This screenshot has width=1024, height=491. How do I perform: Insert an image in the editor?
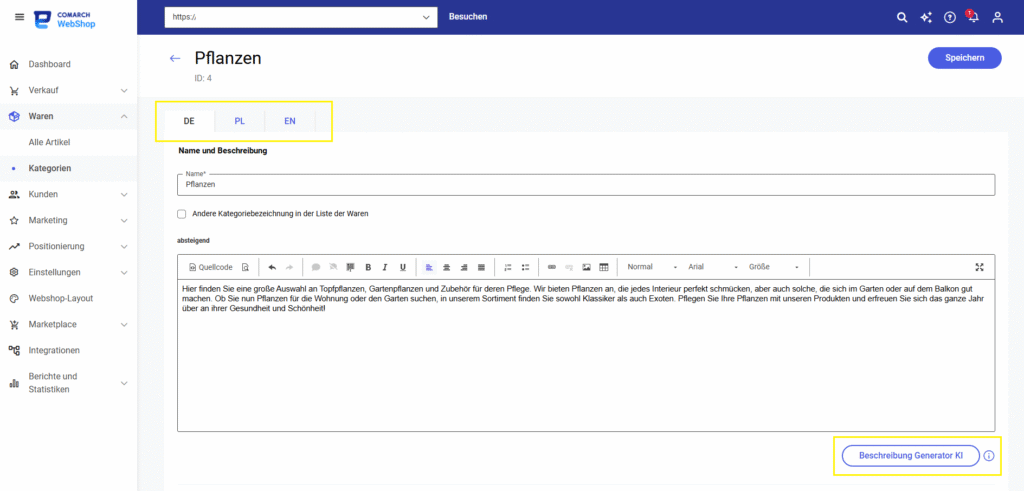click(x=586, y=267)
